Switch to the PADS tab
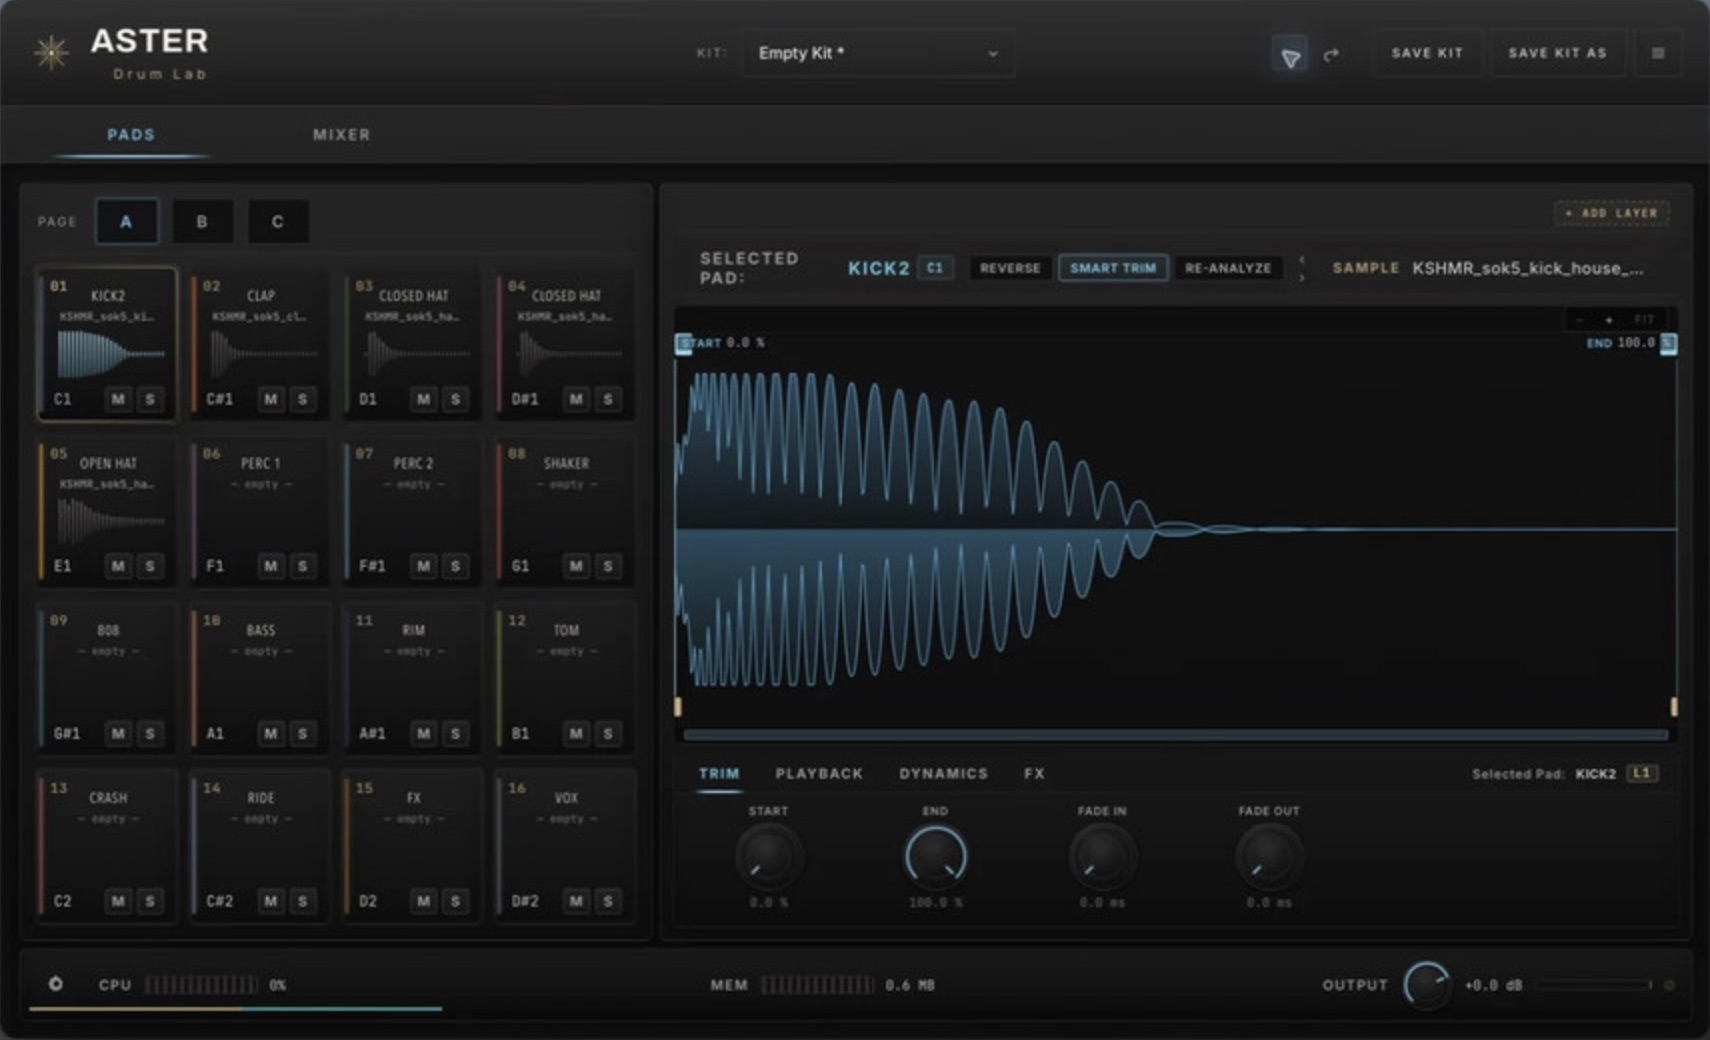Image resolution: width=1710 pixels, height=1040 pixels. (131, 135)
